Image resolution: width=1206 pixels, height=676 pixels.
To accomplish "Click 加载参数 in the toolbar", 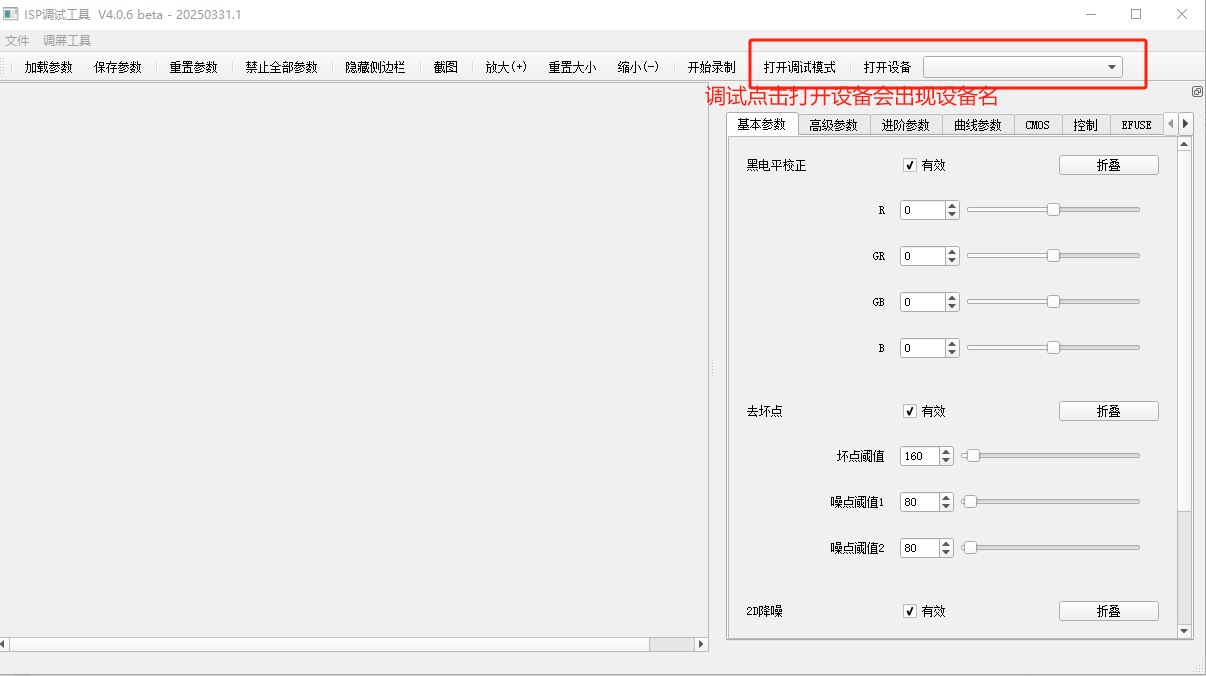I will (49, 67).
